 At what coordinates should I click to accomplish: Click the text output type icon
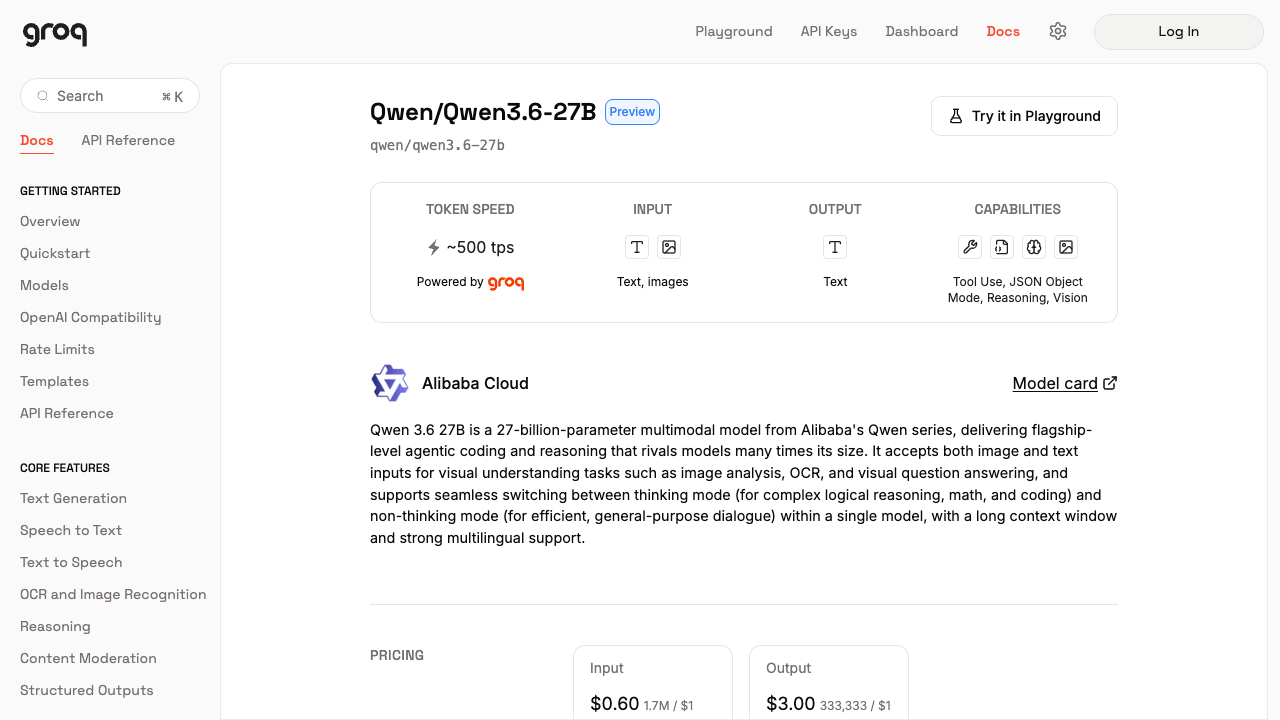click(x=835, y=247)
